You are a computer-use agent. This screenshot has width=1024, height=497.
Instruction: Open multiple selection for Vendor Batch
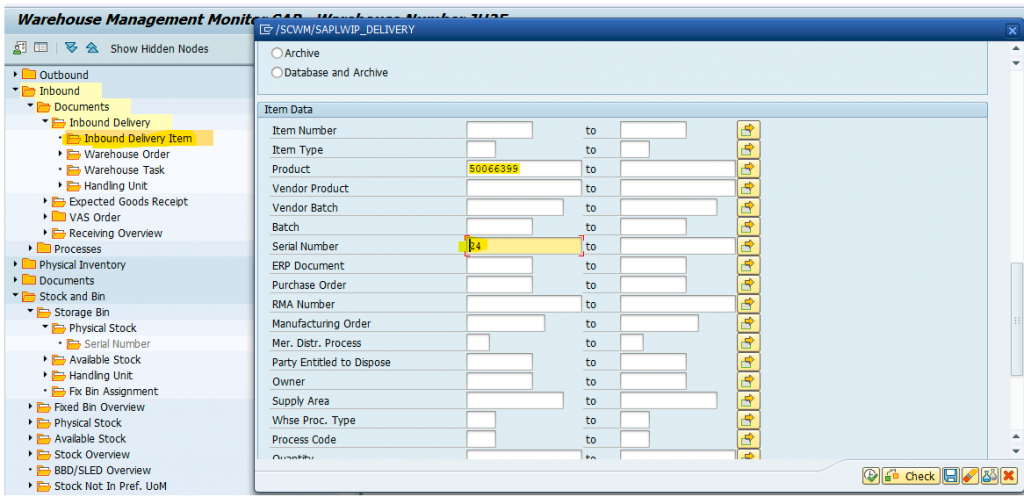[748, 208]
